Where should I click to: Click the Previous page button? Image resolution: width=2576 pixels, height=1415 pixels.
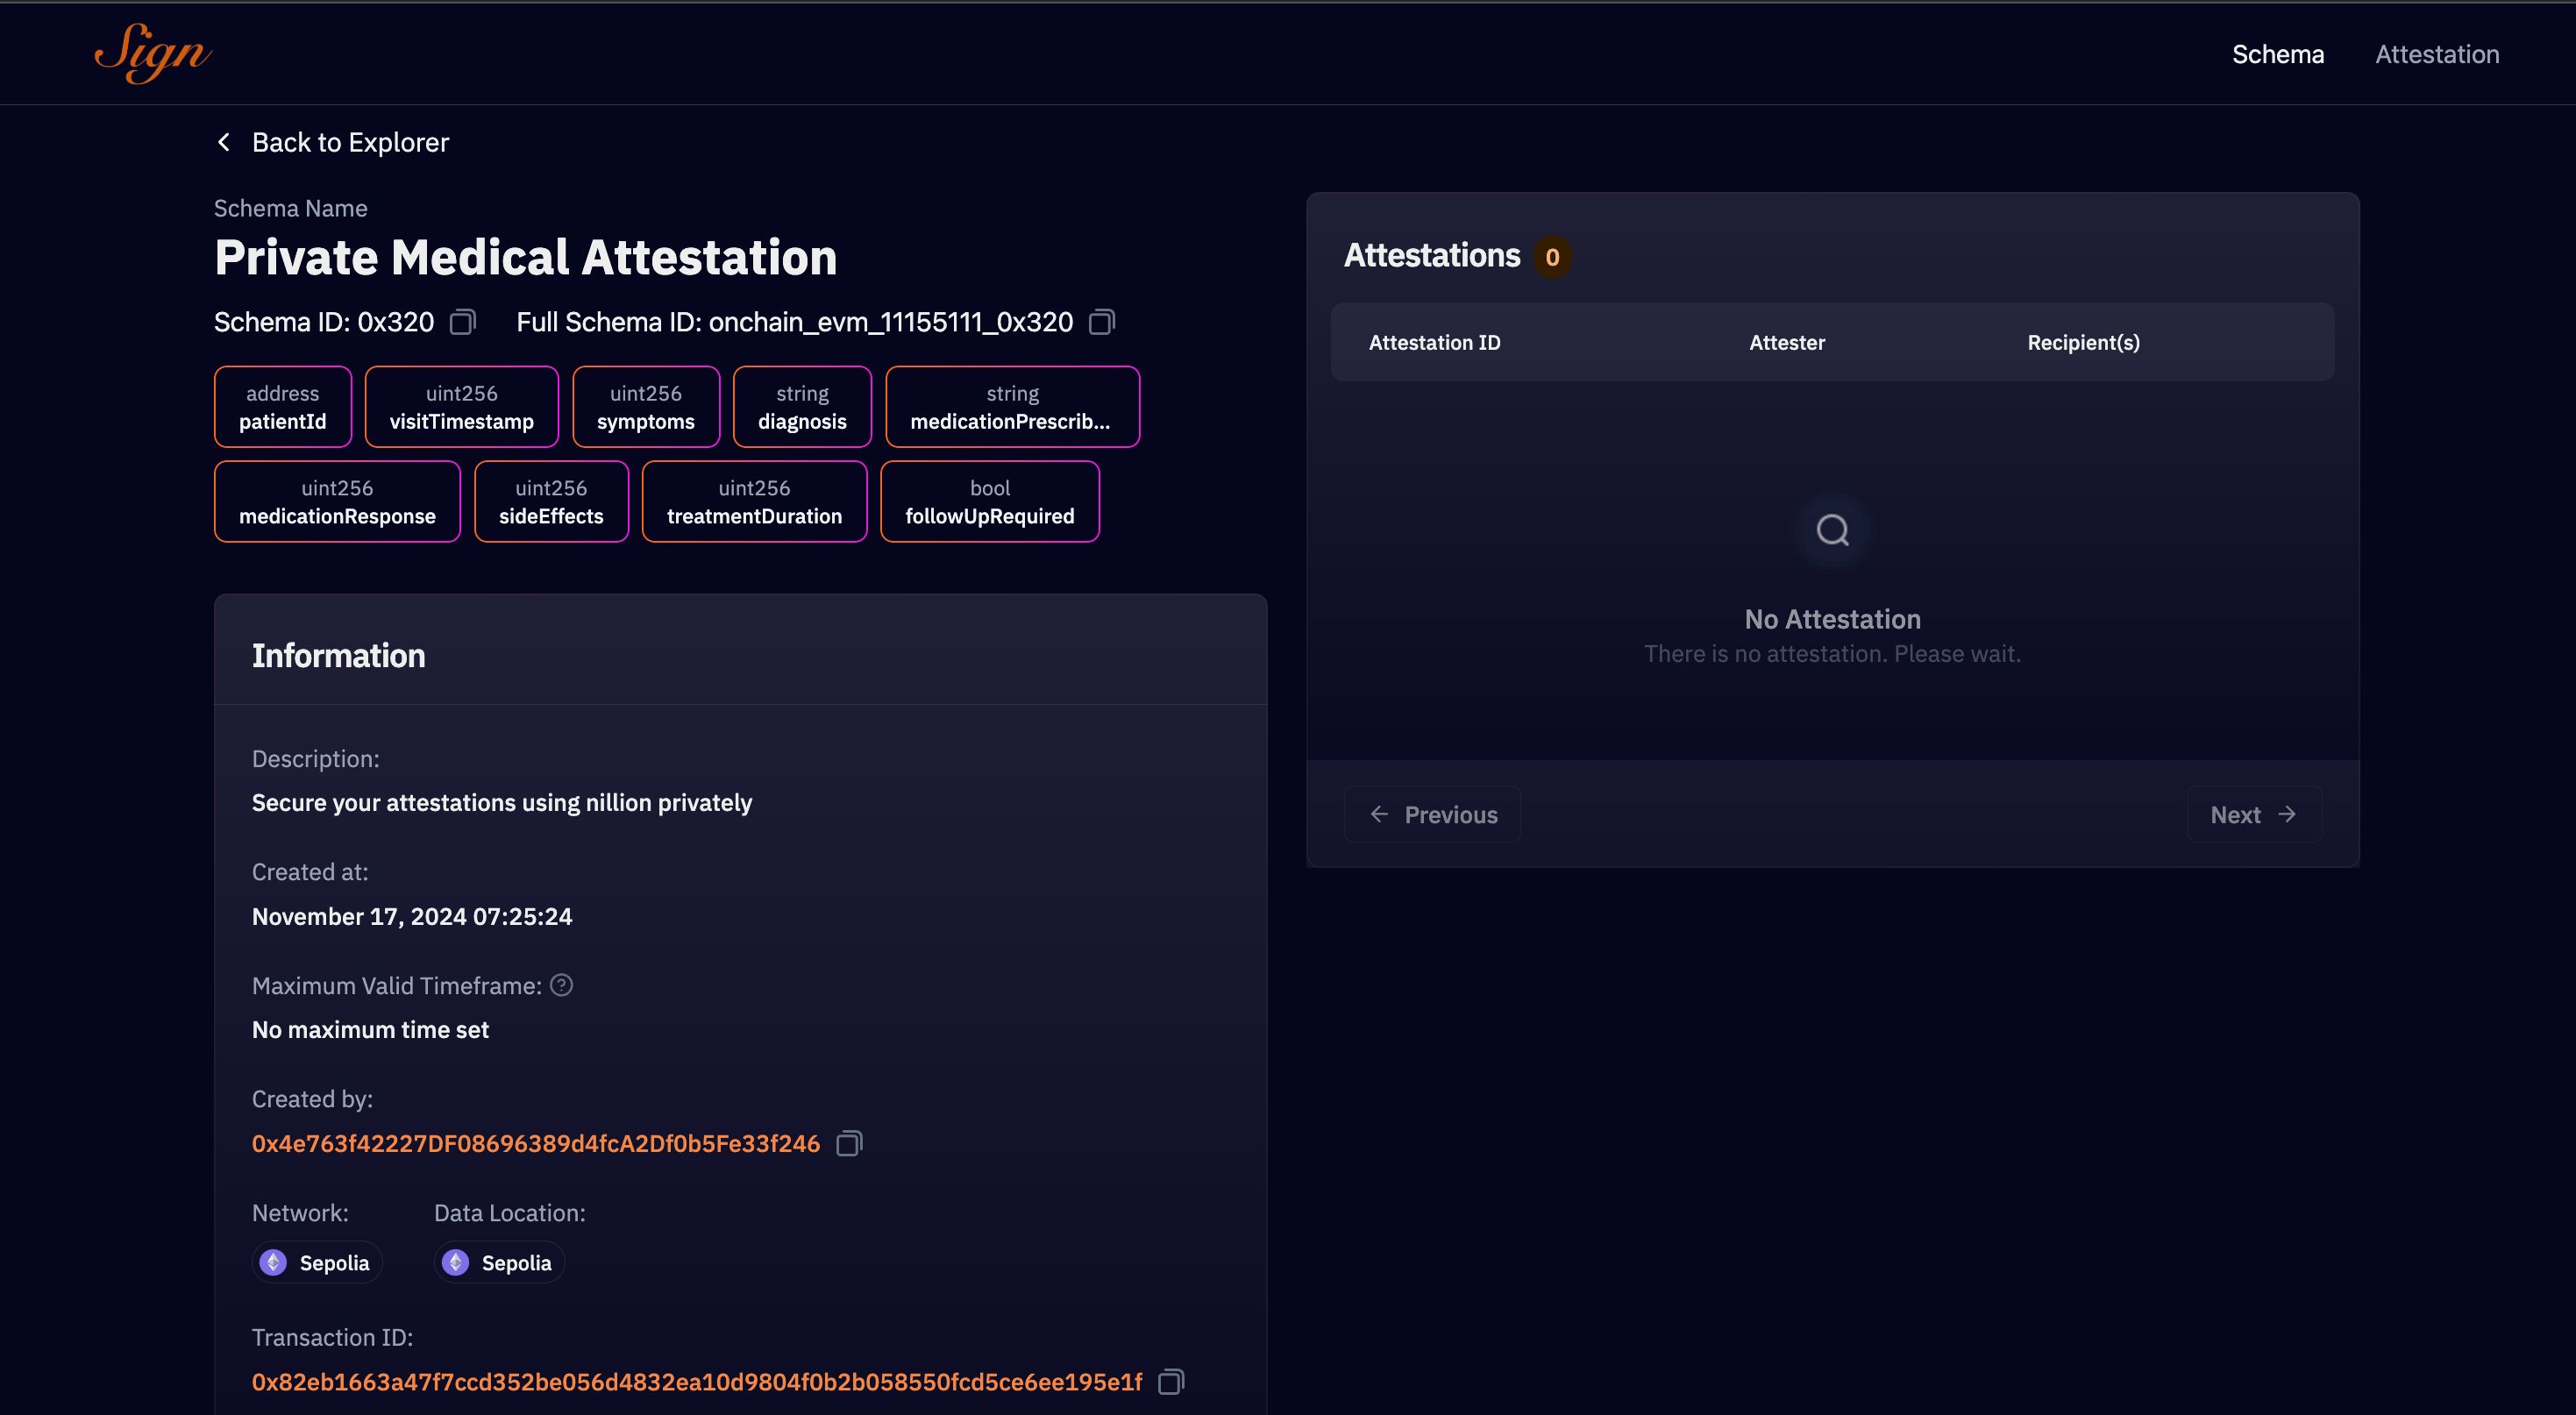[1432, 814]
